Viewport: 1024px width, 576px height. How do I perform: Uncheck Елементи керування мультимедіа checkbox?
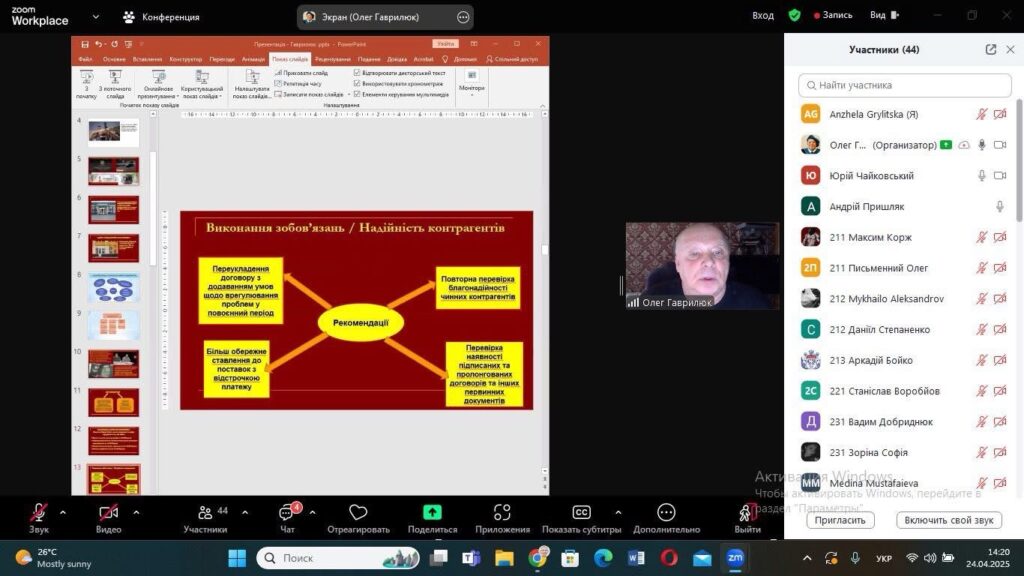coord(358,94)
